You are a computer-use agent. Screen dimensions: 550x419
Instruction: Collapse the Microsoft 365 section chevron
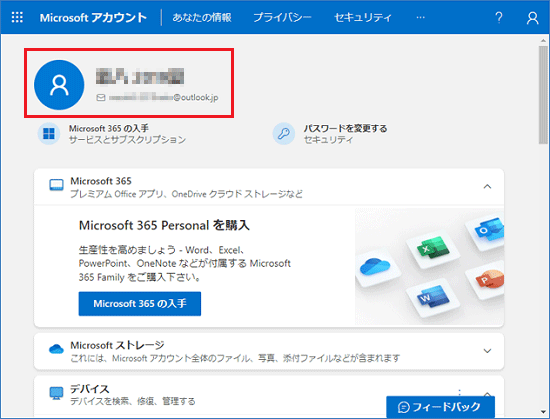[x=487, y=187]
